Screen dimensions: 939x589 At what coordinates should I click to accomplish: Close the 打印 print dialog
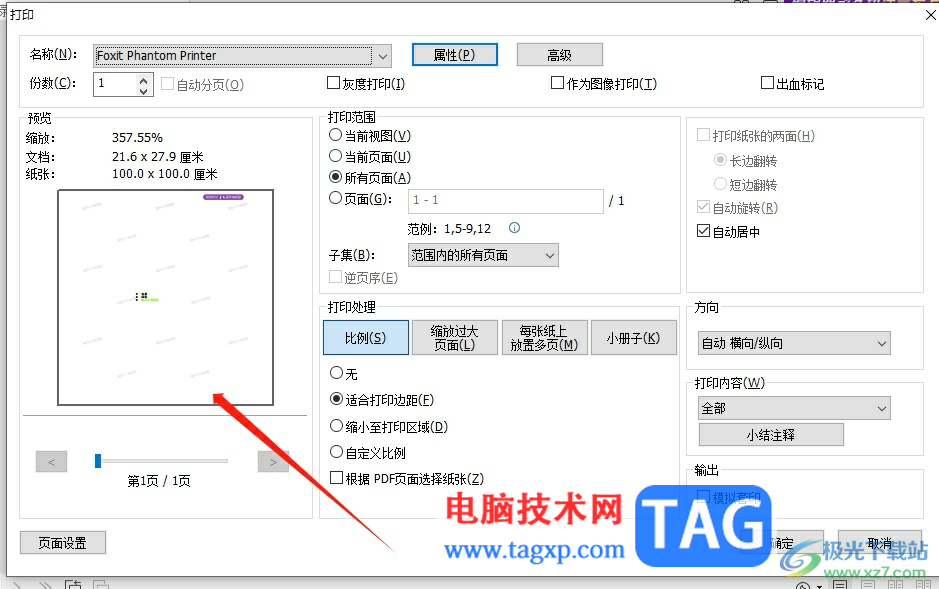click(931, 15)
